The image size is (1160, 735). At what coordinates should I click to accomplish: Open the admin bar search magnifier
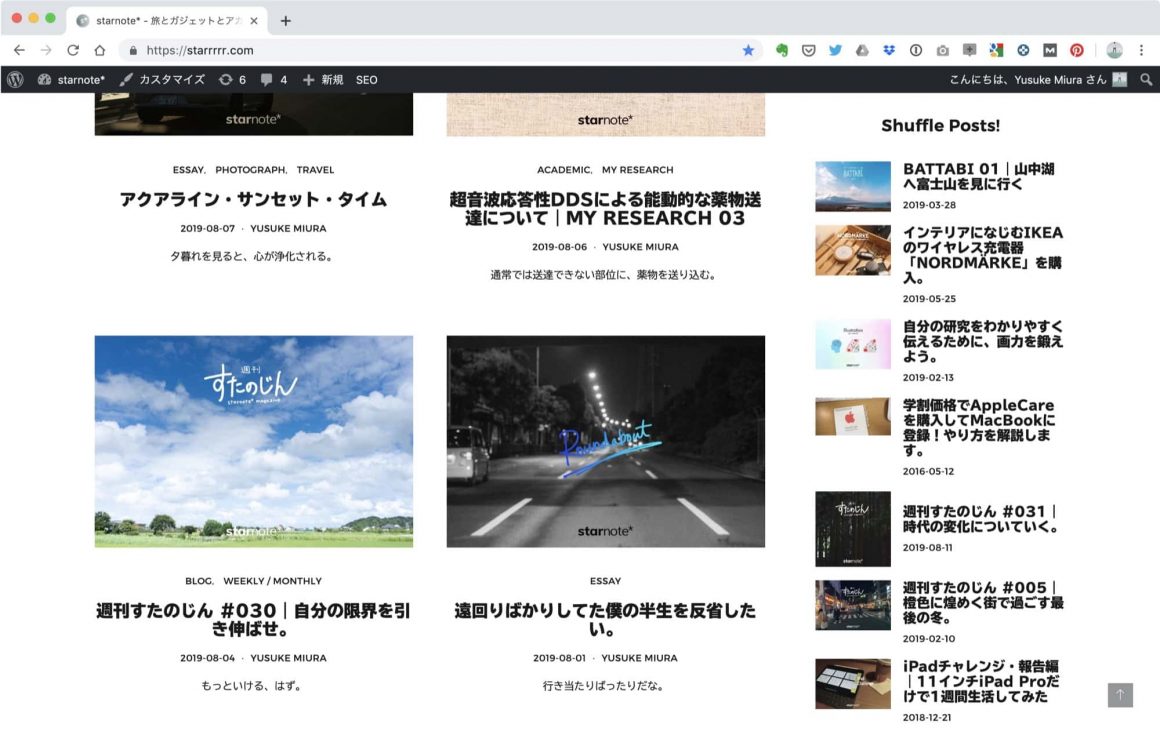pyautogui.click(x=1146, y=80)
